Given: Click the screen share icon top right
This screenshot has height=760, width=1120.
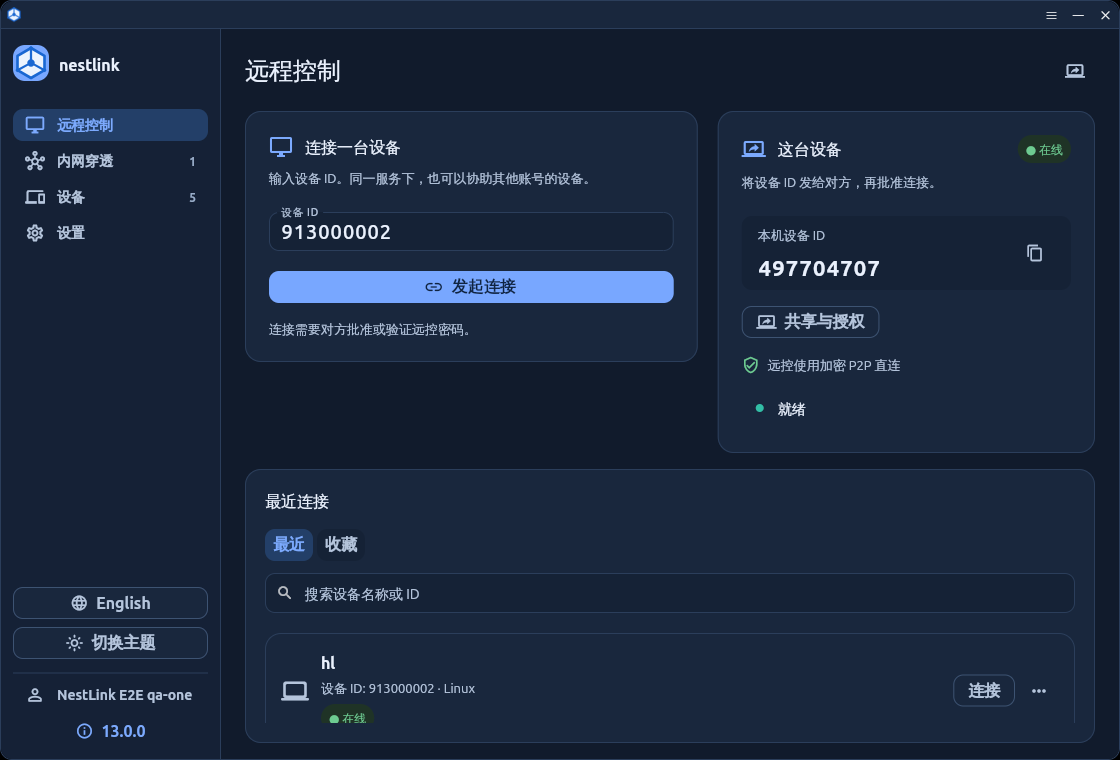Looking at the screenshot, I should pos(1074,71).
